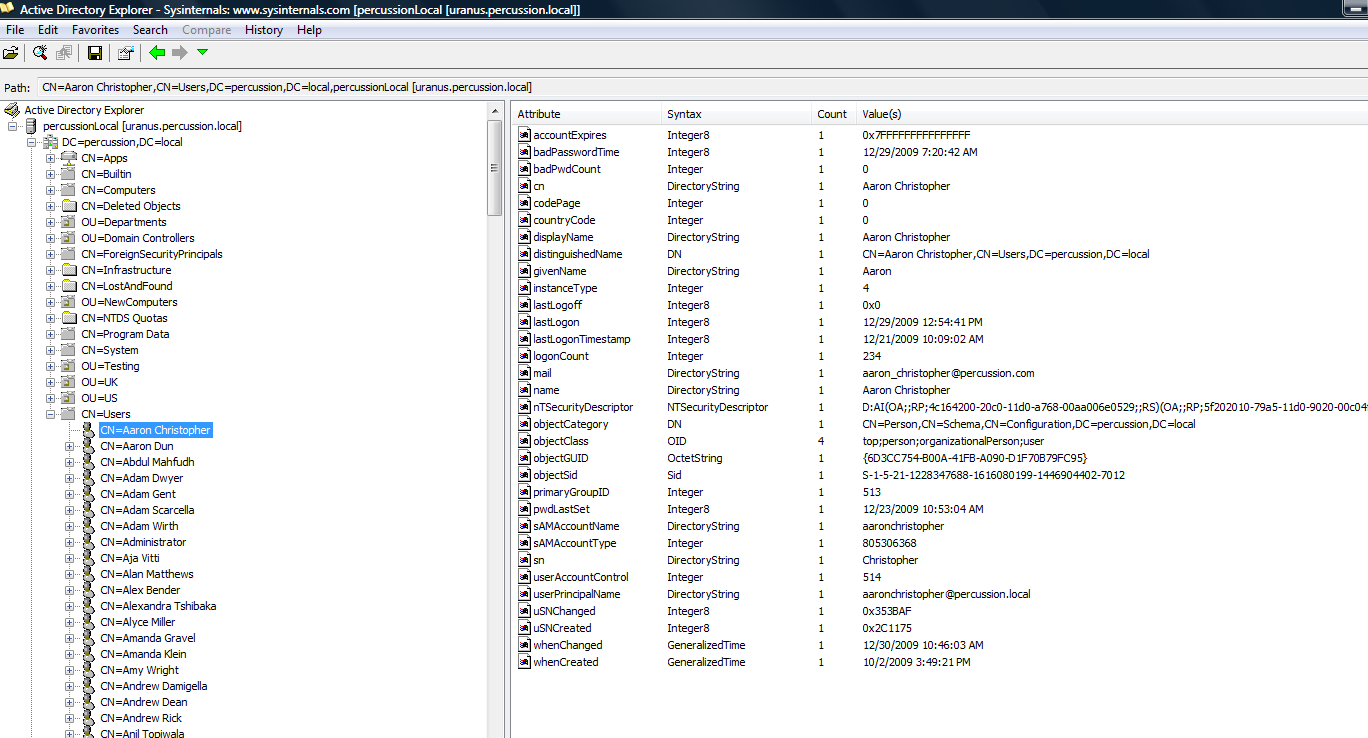Select CN=Infrastructure tree item
1368x738 pixels.
tap(126, 270)
